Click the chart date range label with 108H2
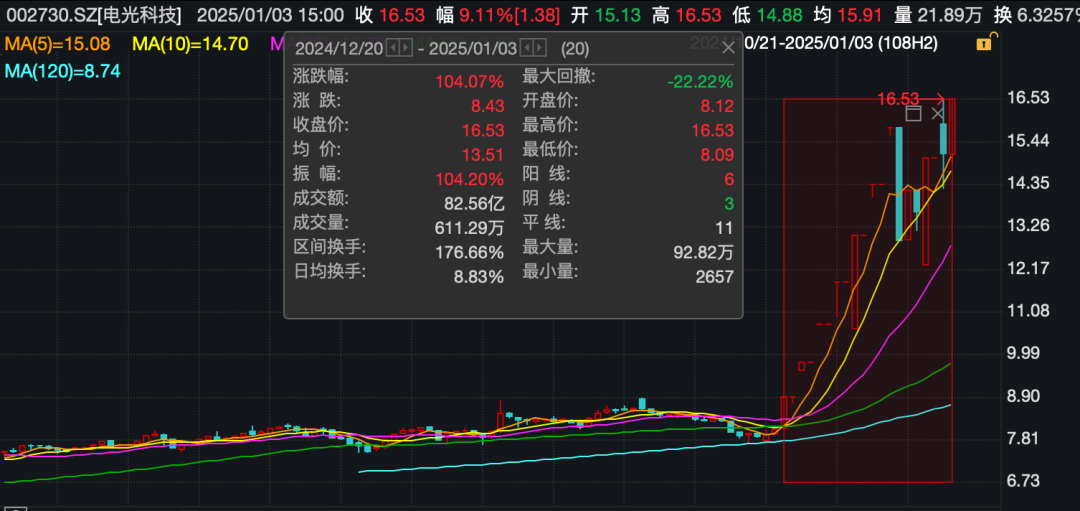The width and height of the screenshot is (1080, 511). [x=842, y=43]
